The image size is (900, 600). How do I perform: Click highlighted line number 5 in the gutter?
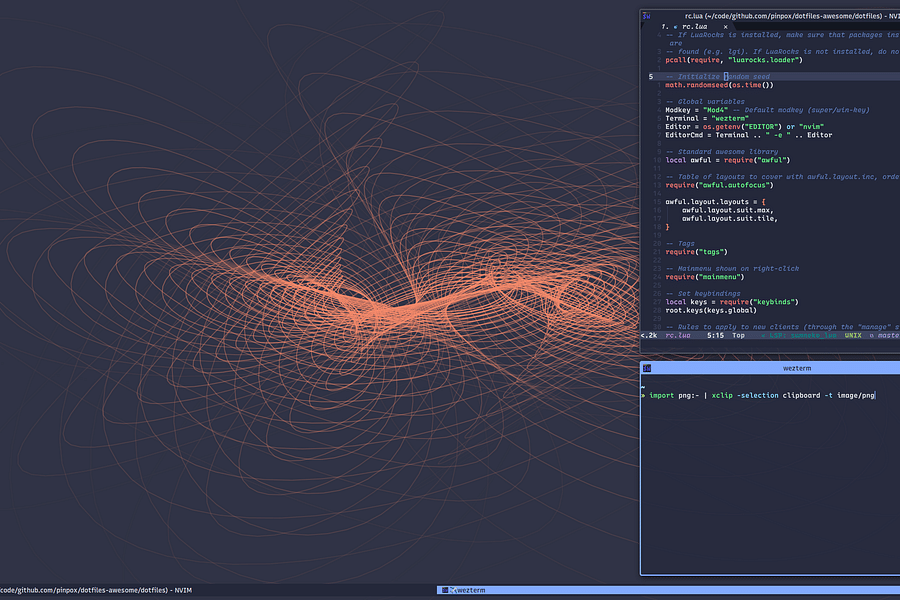tap(649, 75)
